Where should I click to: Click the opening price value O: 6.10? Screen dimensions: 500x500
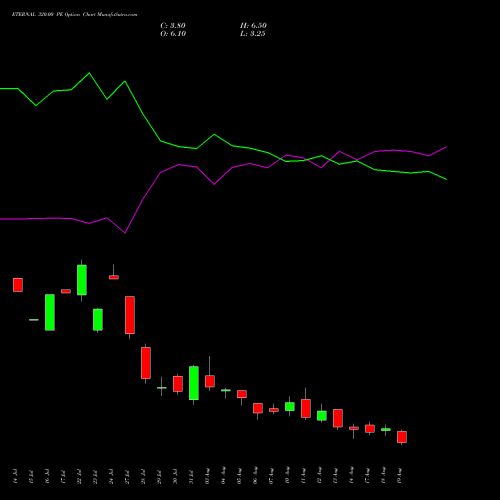coord(173,34)
